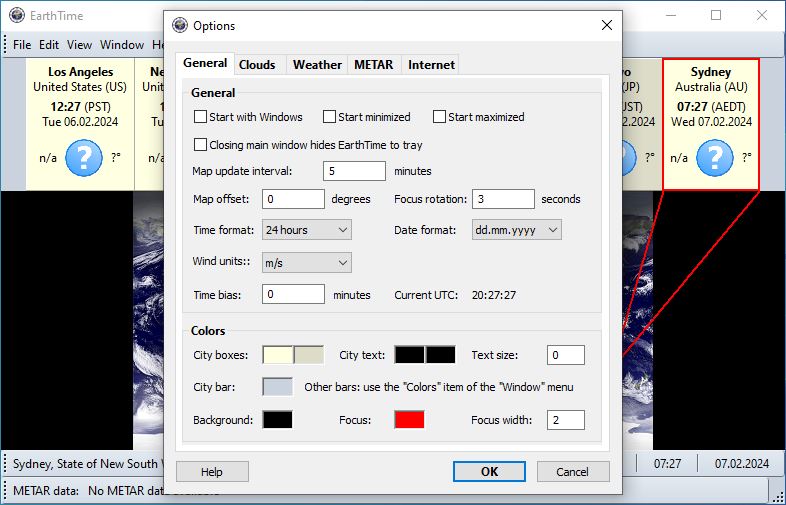Switch to the METAR tab

coord(374,65)
